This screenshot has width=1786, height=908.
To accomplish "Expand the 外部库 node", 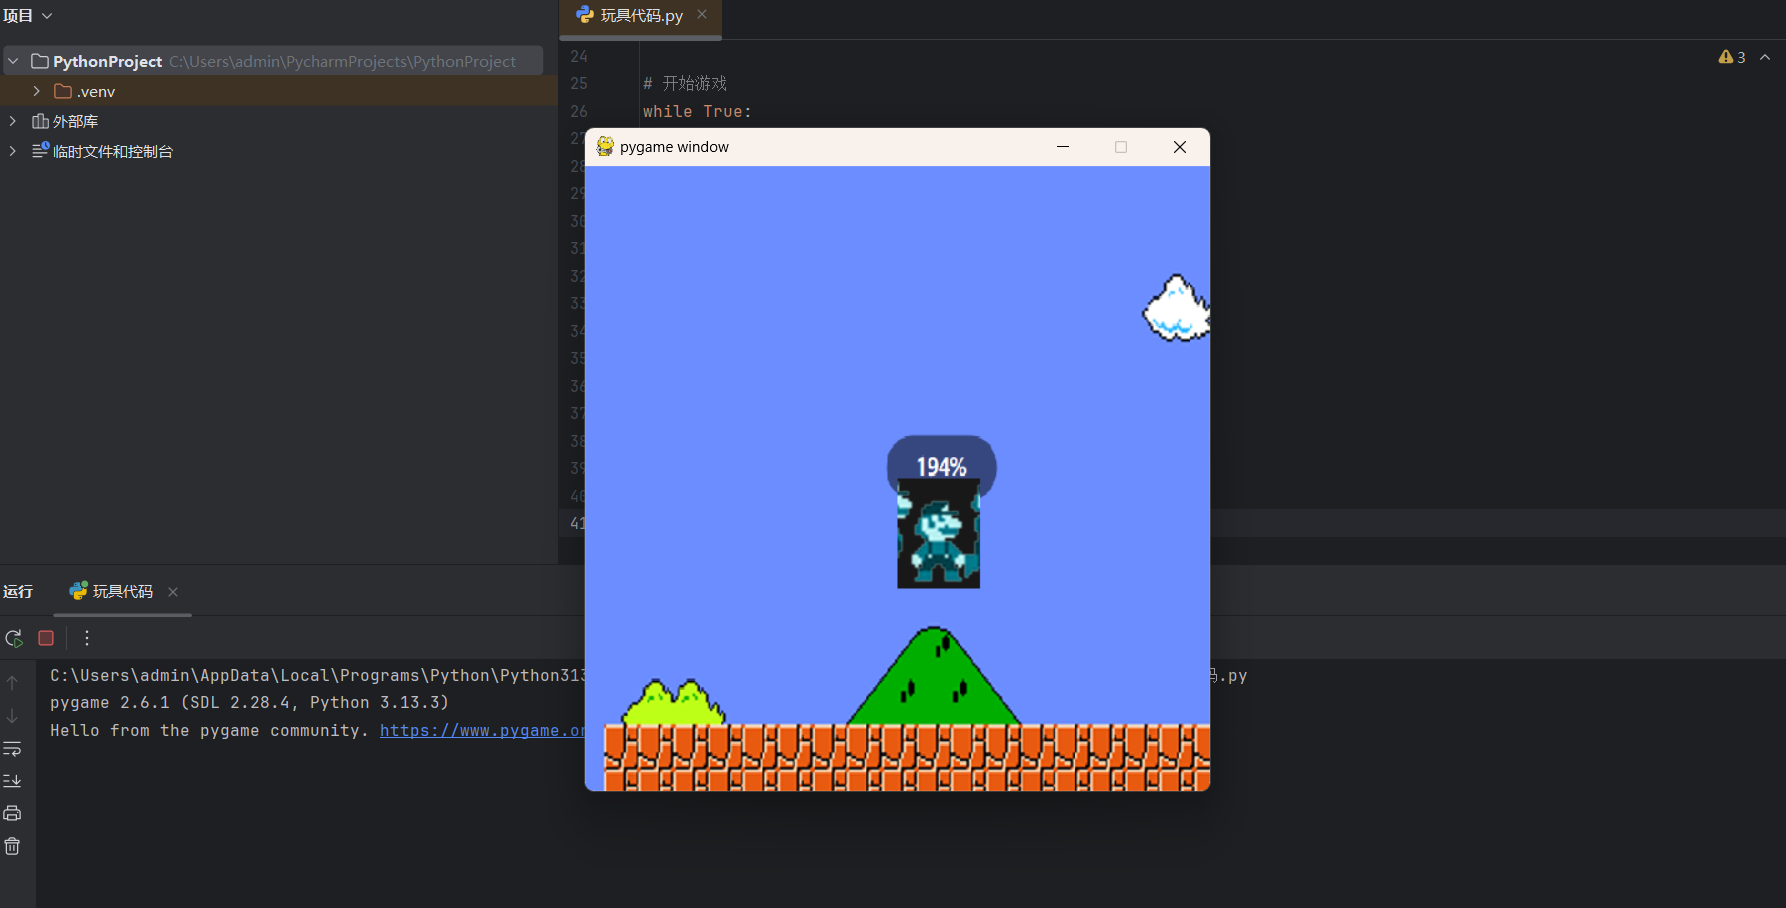I will tap(13, 121).
